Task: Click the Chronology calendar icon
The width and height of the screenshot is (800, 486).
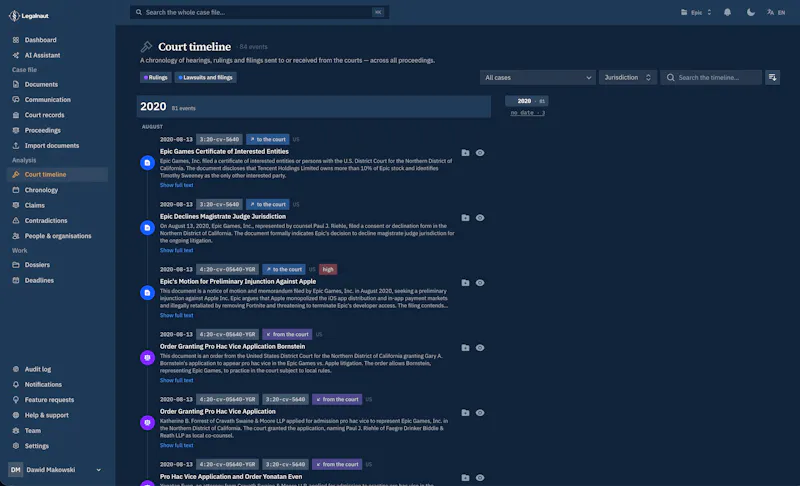Action: coord(16,190)
